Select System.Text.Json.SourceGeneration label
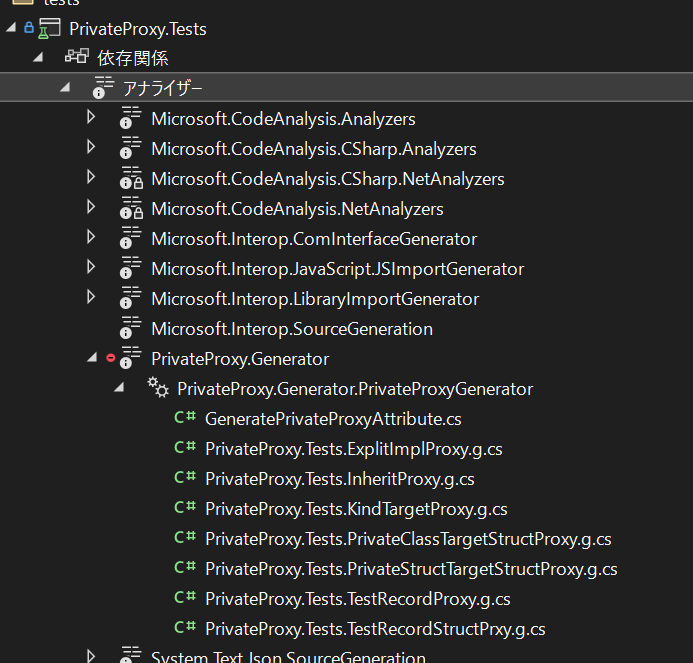 (288, 656)
